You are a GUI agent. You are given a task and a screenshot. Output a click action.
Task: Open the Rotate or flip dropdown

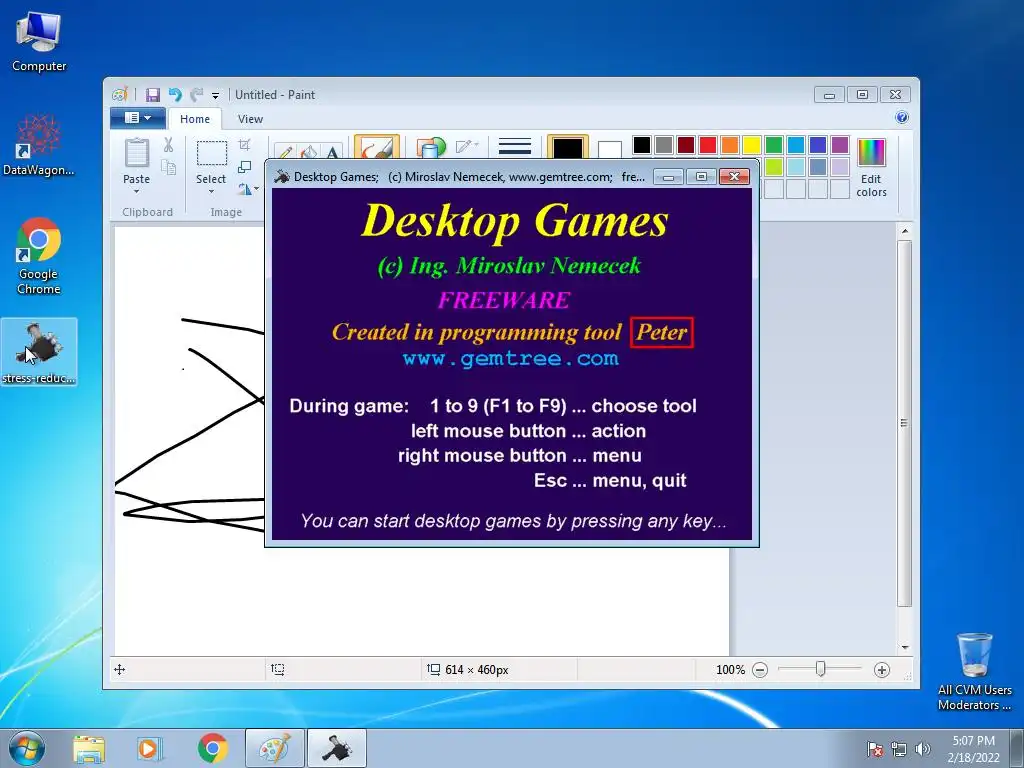pyautogui.click(x=248, y=189)
